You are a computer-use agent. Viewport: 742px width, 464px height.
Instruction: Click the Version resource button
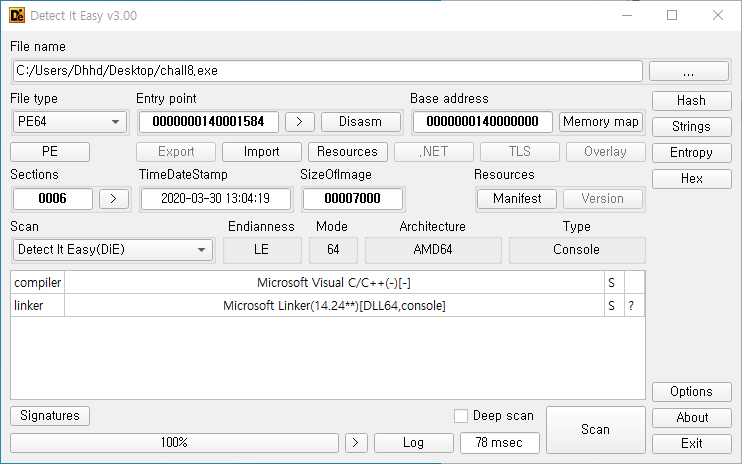click(603, 199)
